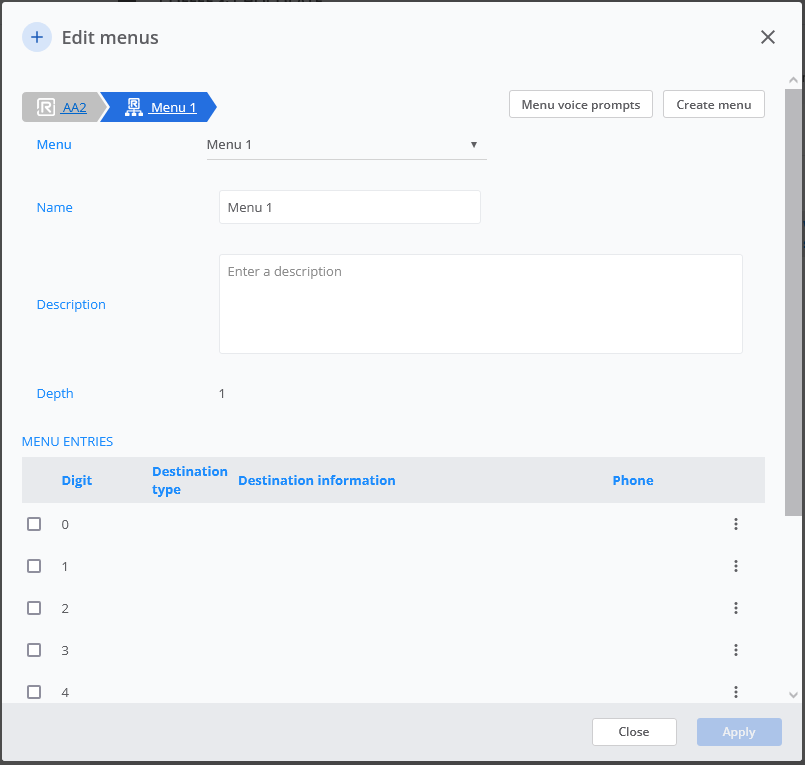Open the three-dot options for digit 2

(x=735, y=608)
